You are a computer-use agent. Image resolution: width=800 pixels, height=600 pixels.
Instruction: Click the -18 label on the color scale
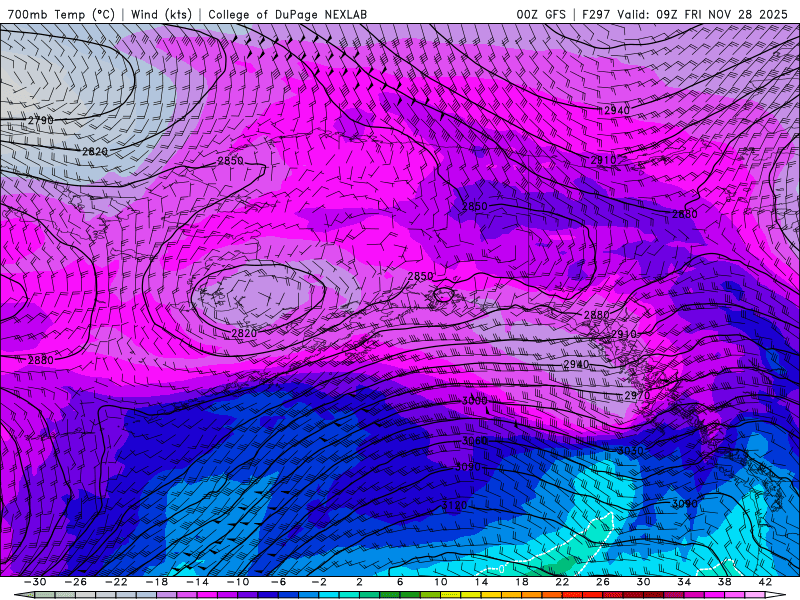pyautogui.click(x=157, y=582)
